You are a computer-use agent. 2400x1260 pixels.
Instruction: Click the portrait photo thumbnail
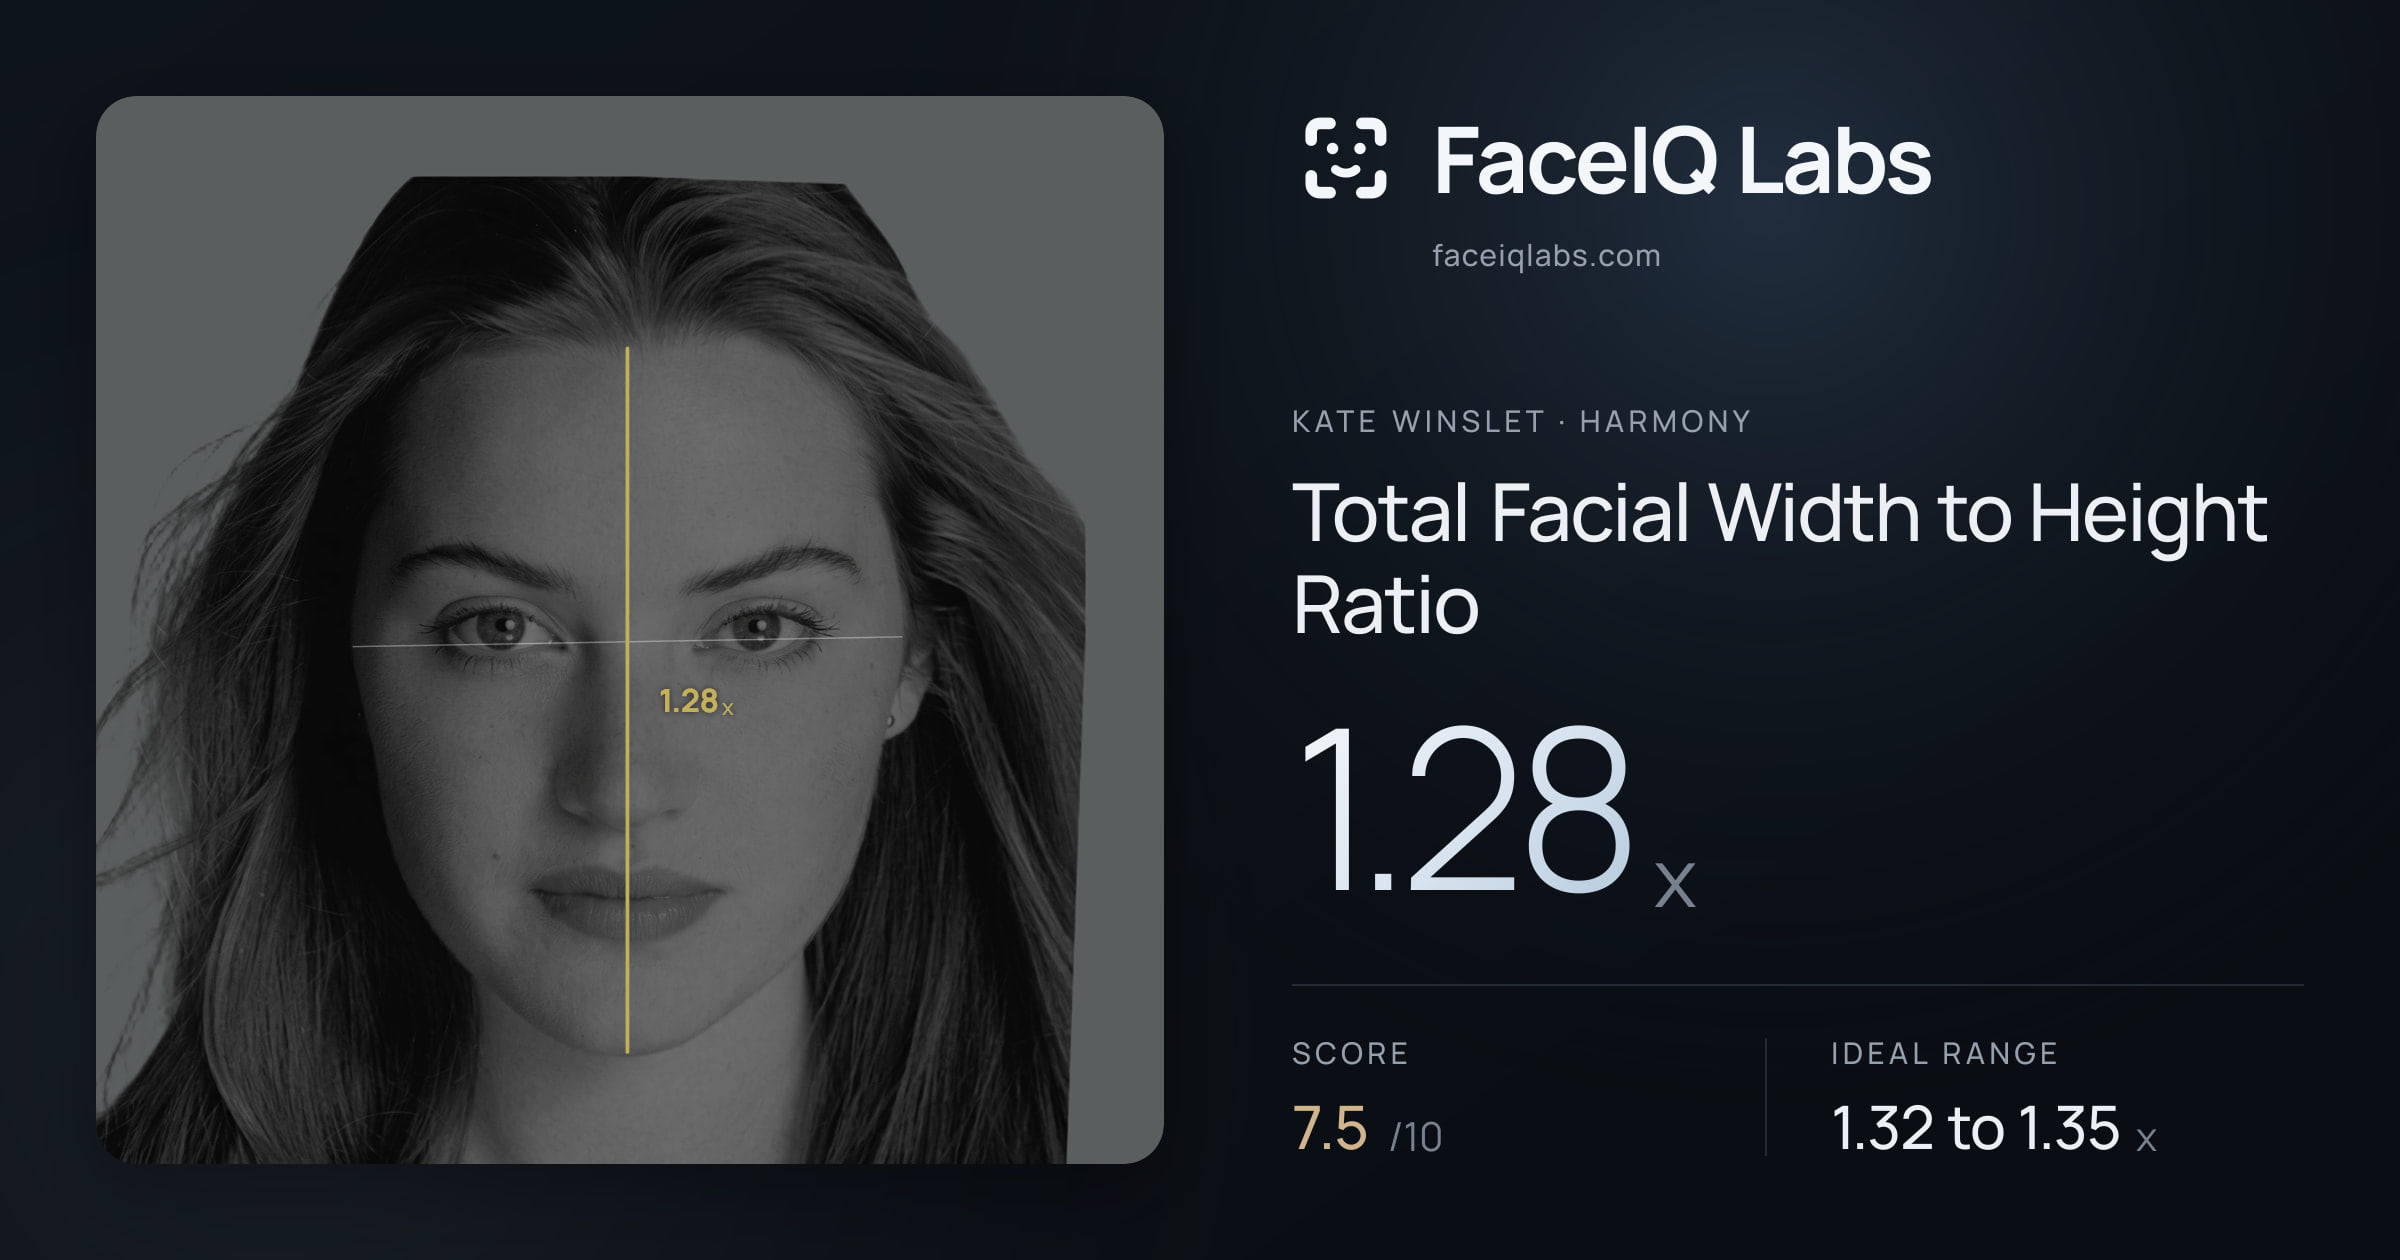pos(630,630)
